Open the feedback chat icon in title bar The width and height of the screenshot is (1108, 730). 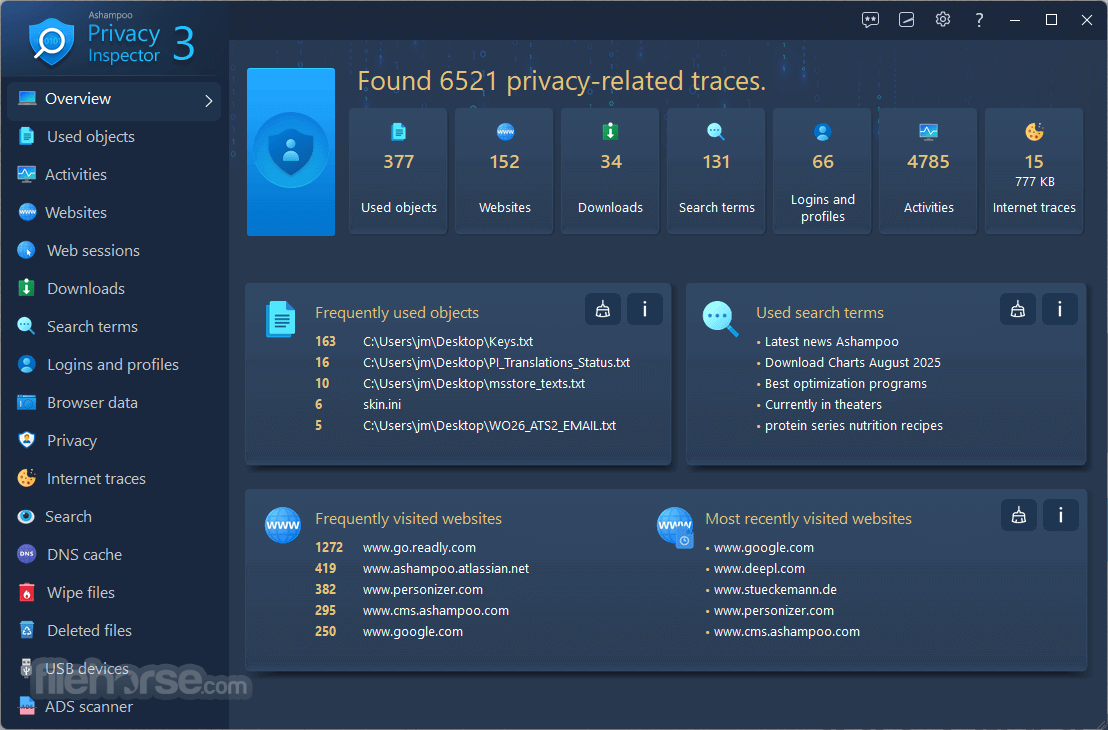pos(870,20)
